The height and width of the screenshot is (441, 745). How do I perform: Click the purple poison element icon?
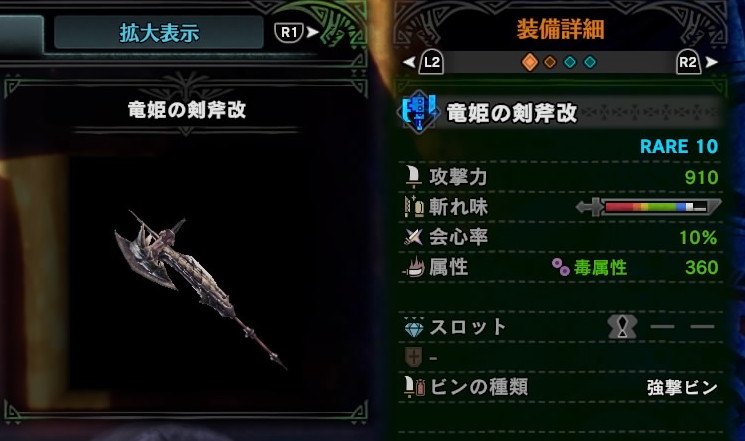click(x=561, y=267)
